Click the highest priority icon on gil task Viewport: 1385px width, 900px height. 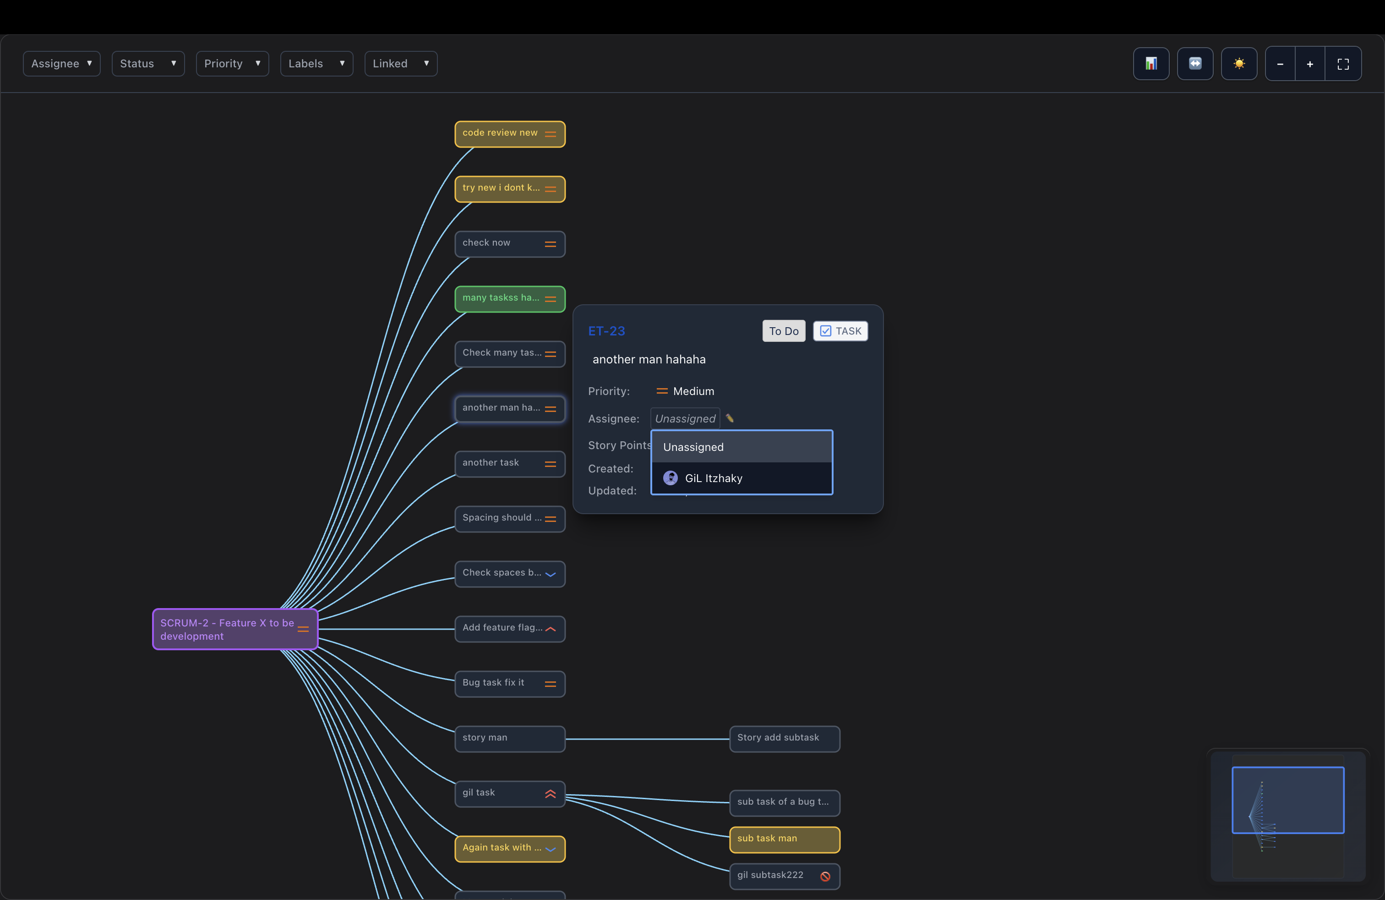pos(550,794)
